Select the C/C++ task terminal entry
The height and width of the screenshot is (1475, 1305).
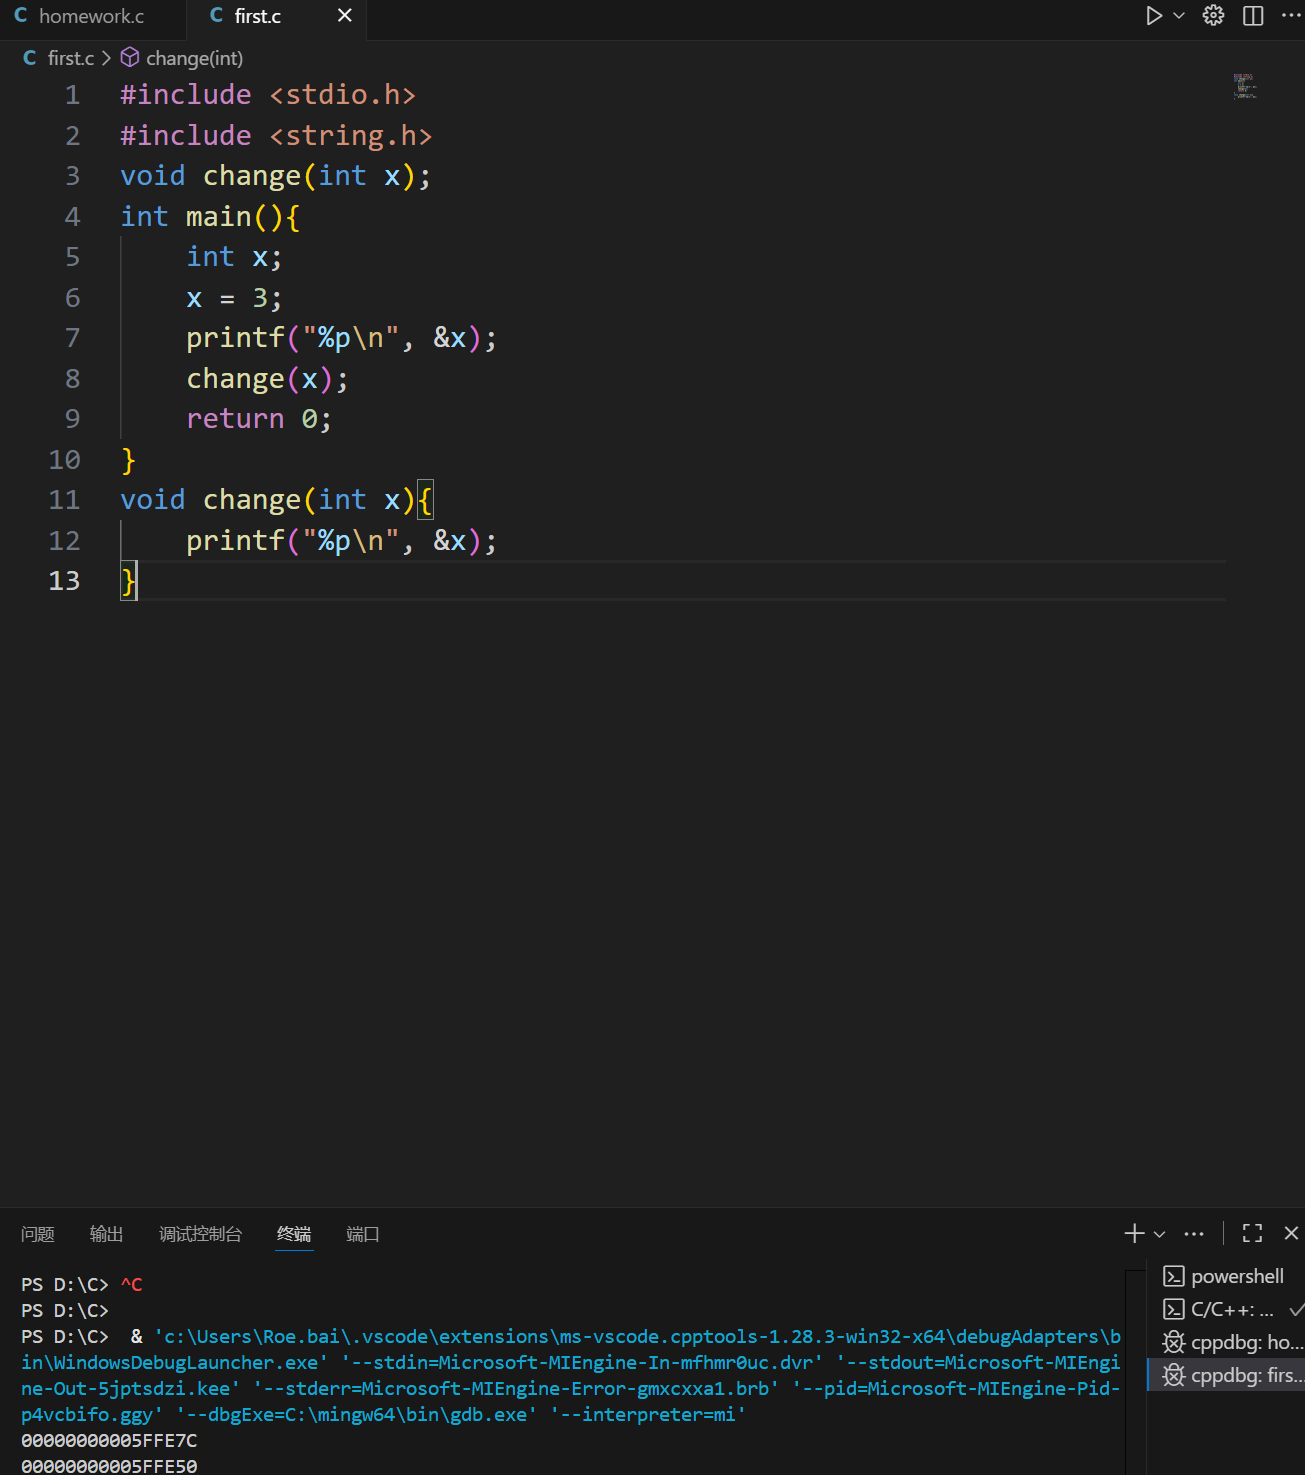1226,1309
